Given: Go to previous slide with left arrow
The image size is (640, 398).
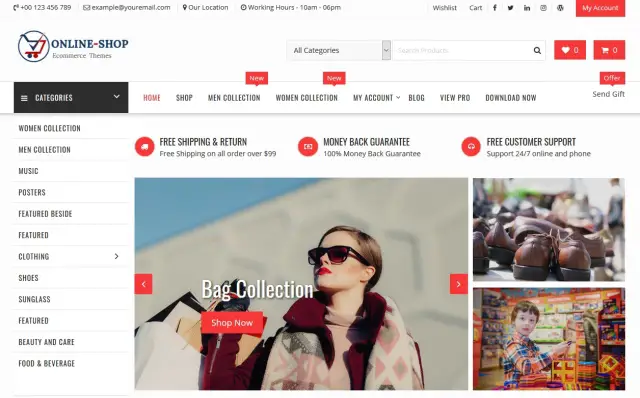Looking at the screenshot, I should click(x=143, y=284).
